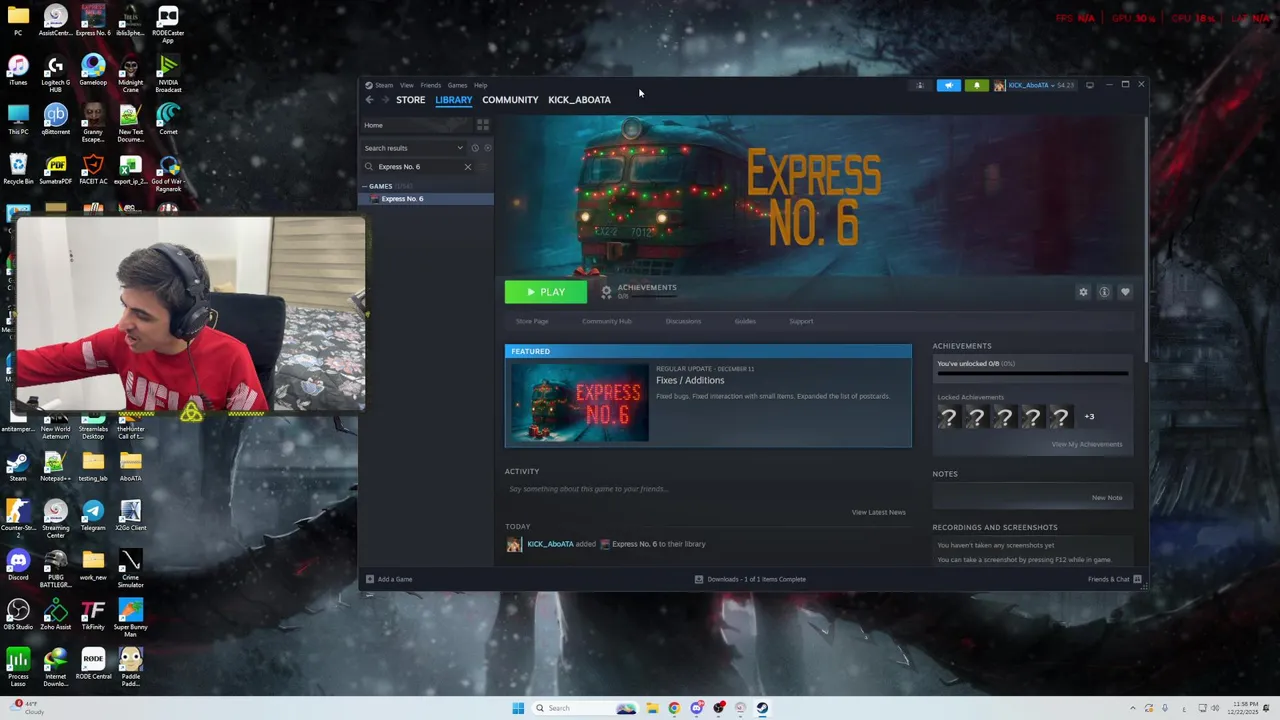Click the activity comment input field

(x=707, y=489)
